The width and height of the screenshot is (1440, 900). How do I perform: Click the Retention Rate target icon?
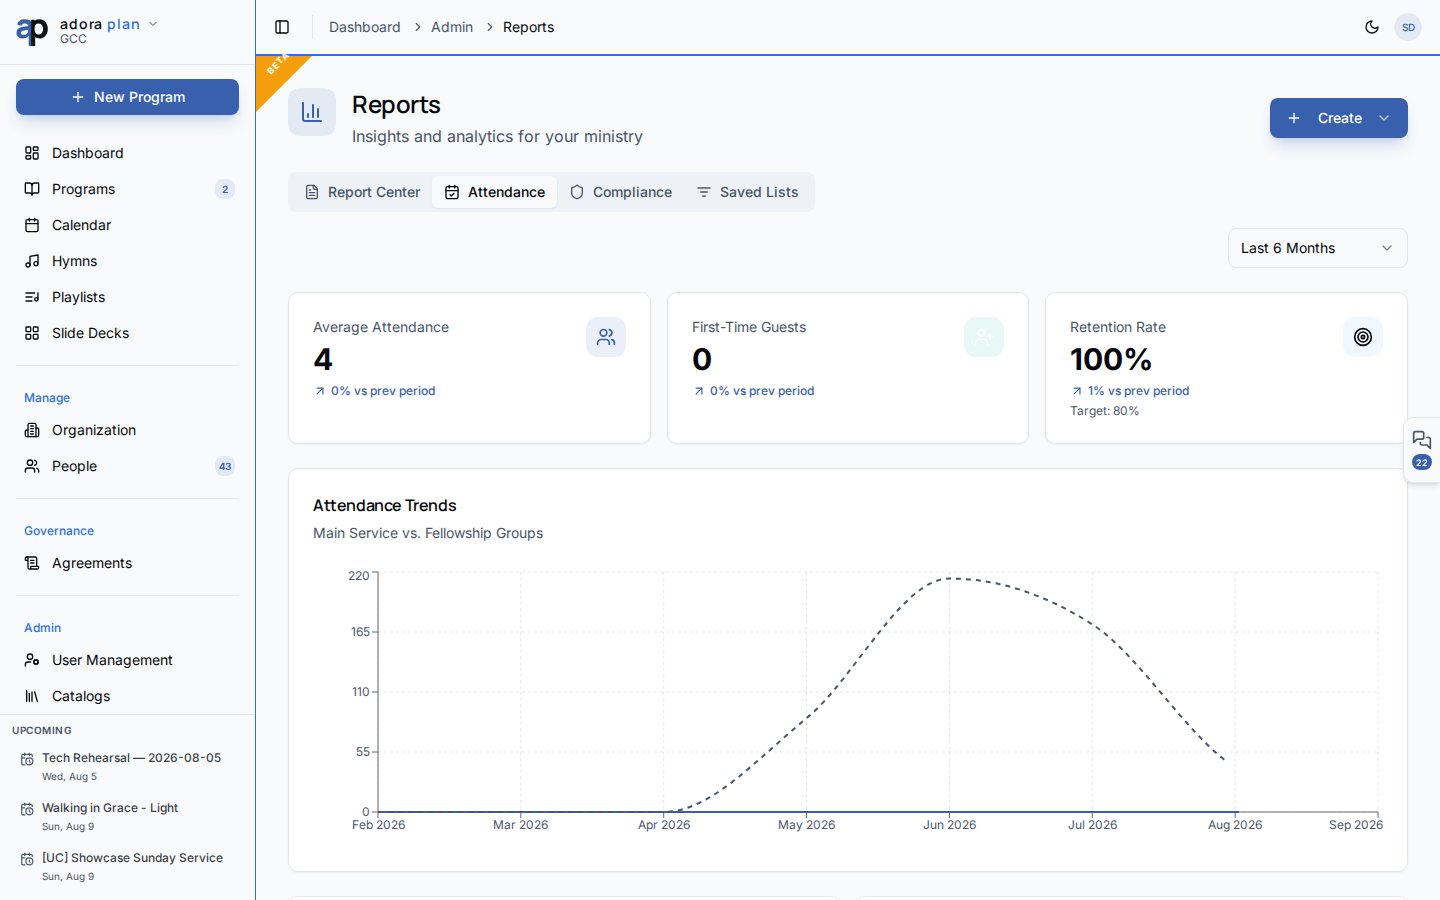click(x=1363, y=337)
